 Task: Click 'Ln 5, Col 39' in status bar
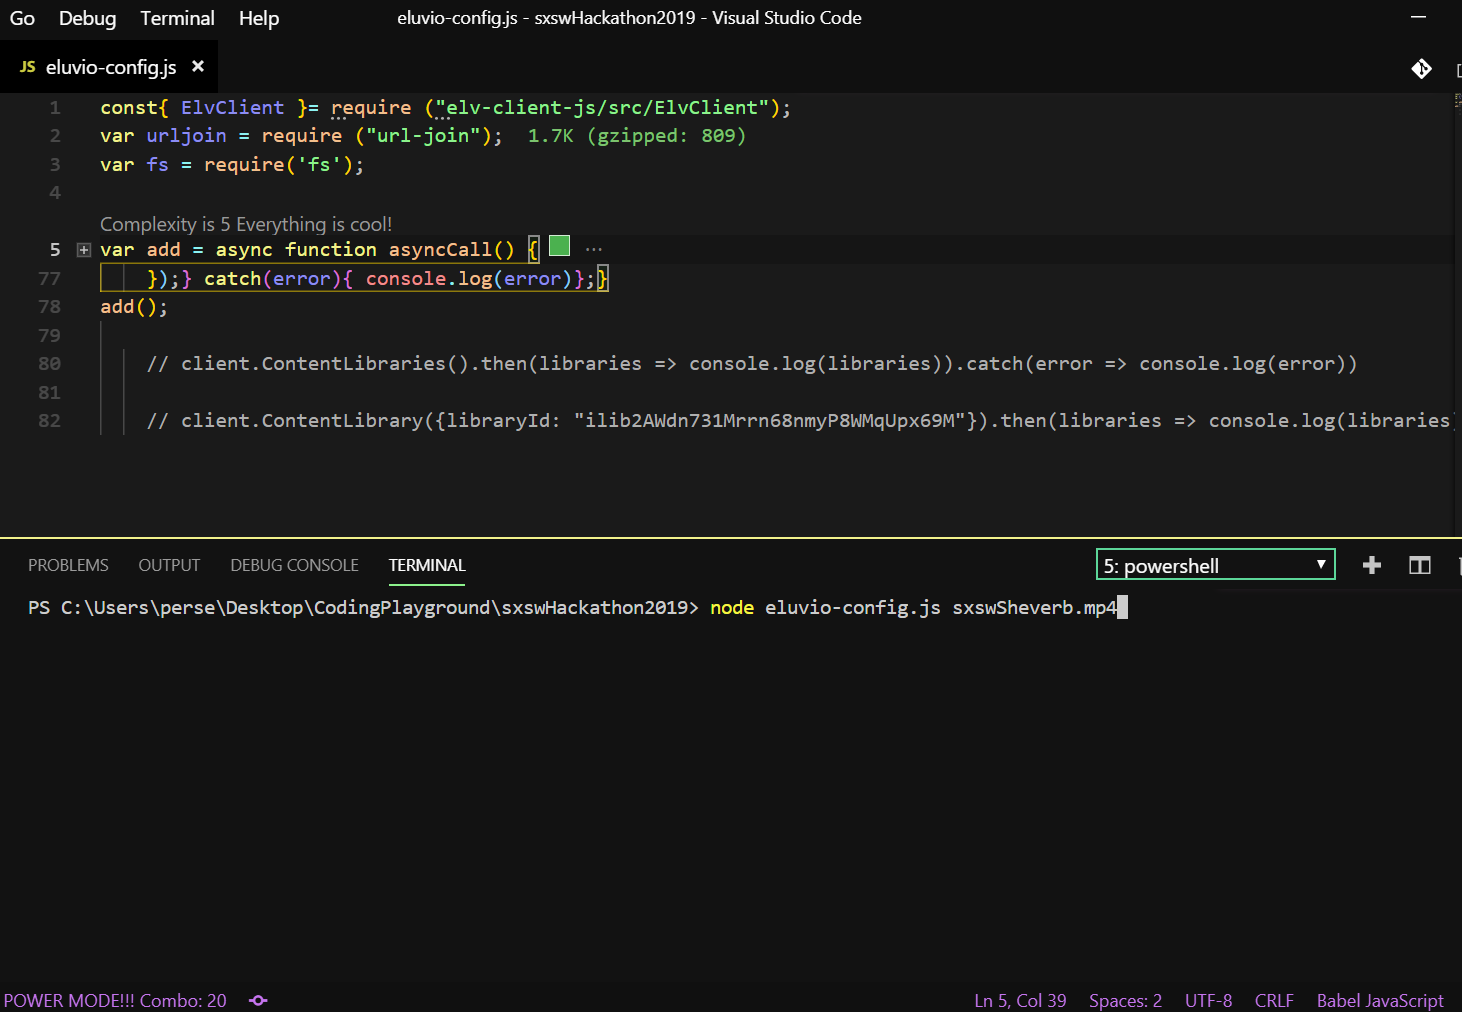1020,1000
